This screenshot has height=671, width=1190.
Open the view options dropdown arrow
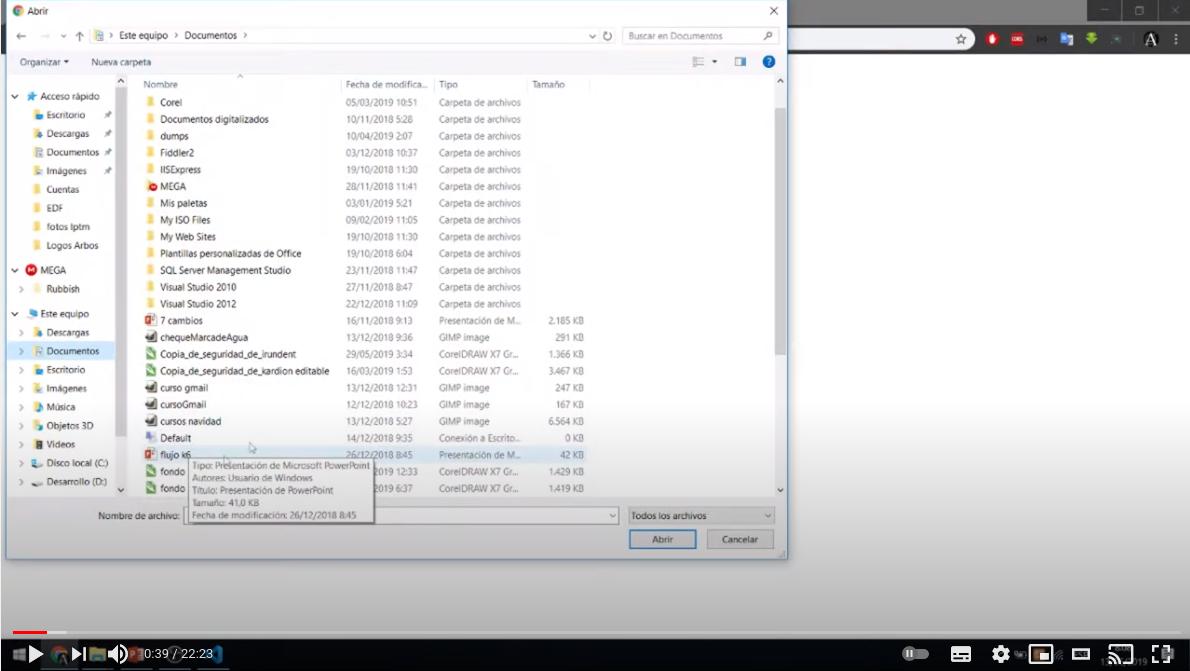coord(714,61)
